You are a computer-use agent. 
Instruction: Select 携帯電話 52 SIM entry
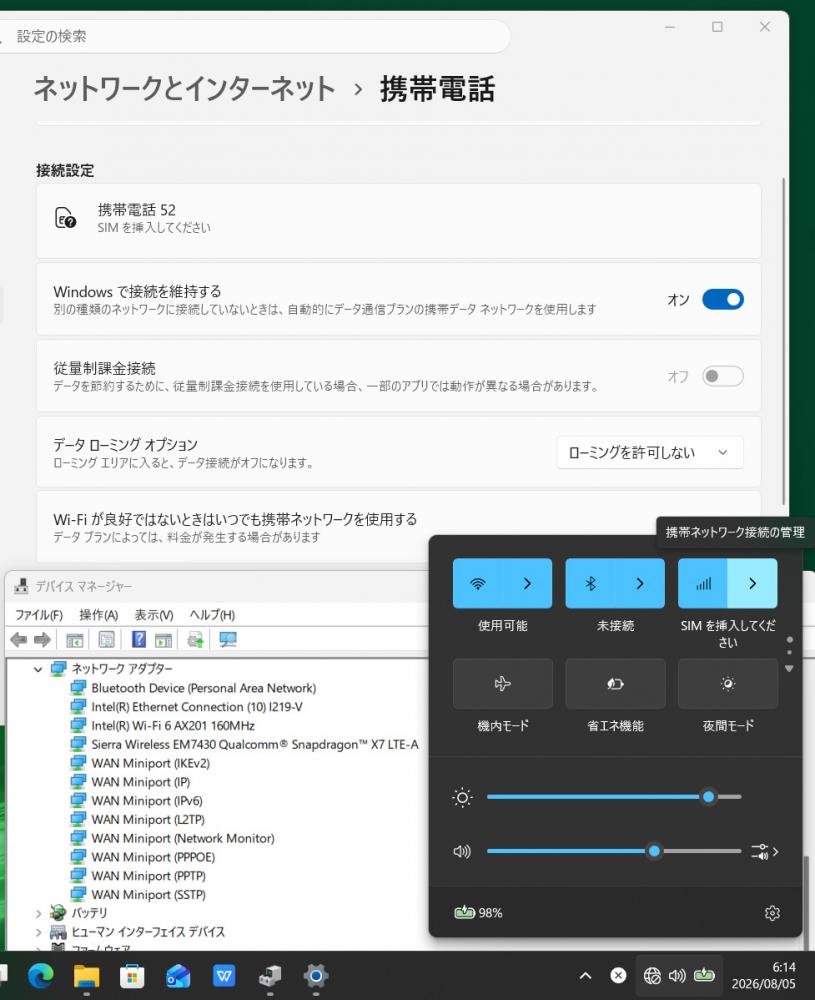click(399, 221)
